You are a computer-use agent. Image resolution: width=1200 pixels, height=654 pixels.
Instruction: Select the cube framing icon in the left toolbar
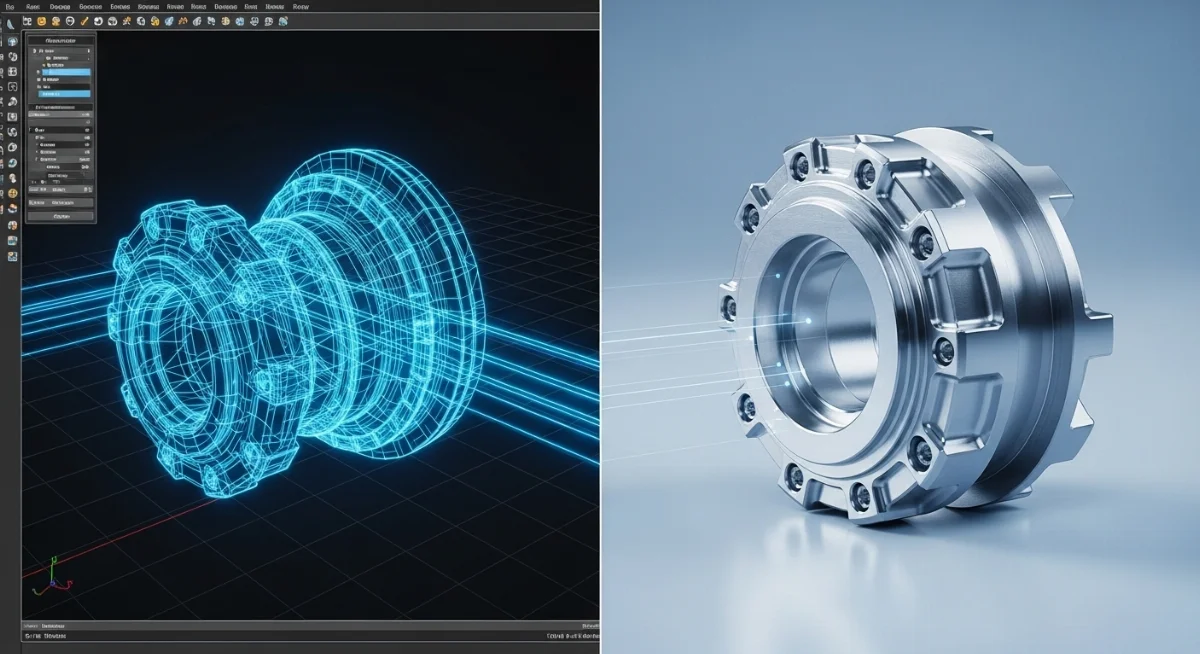(x=11, y=70)
